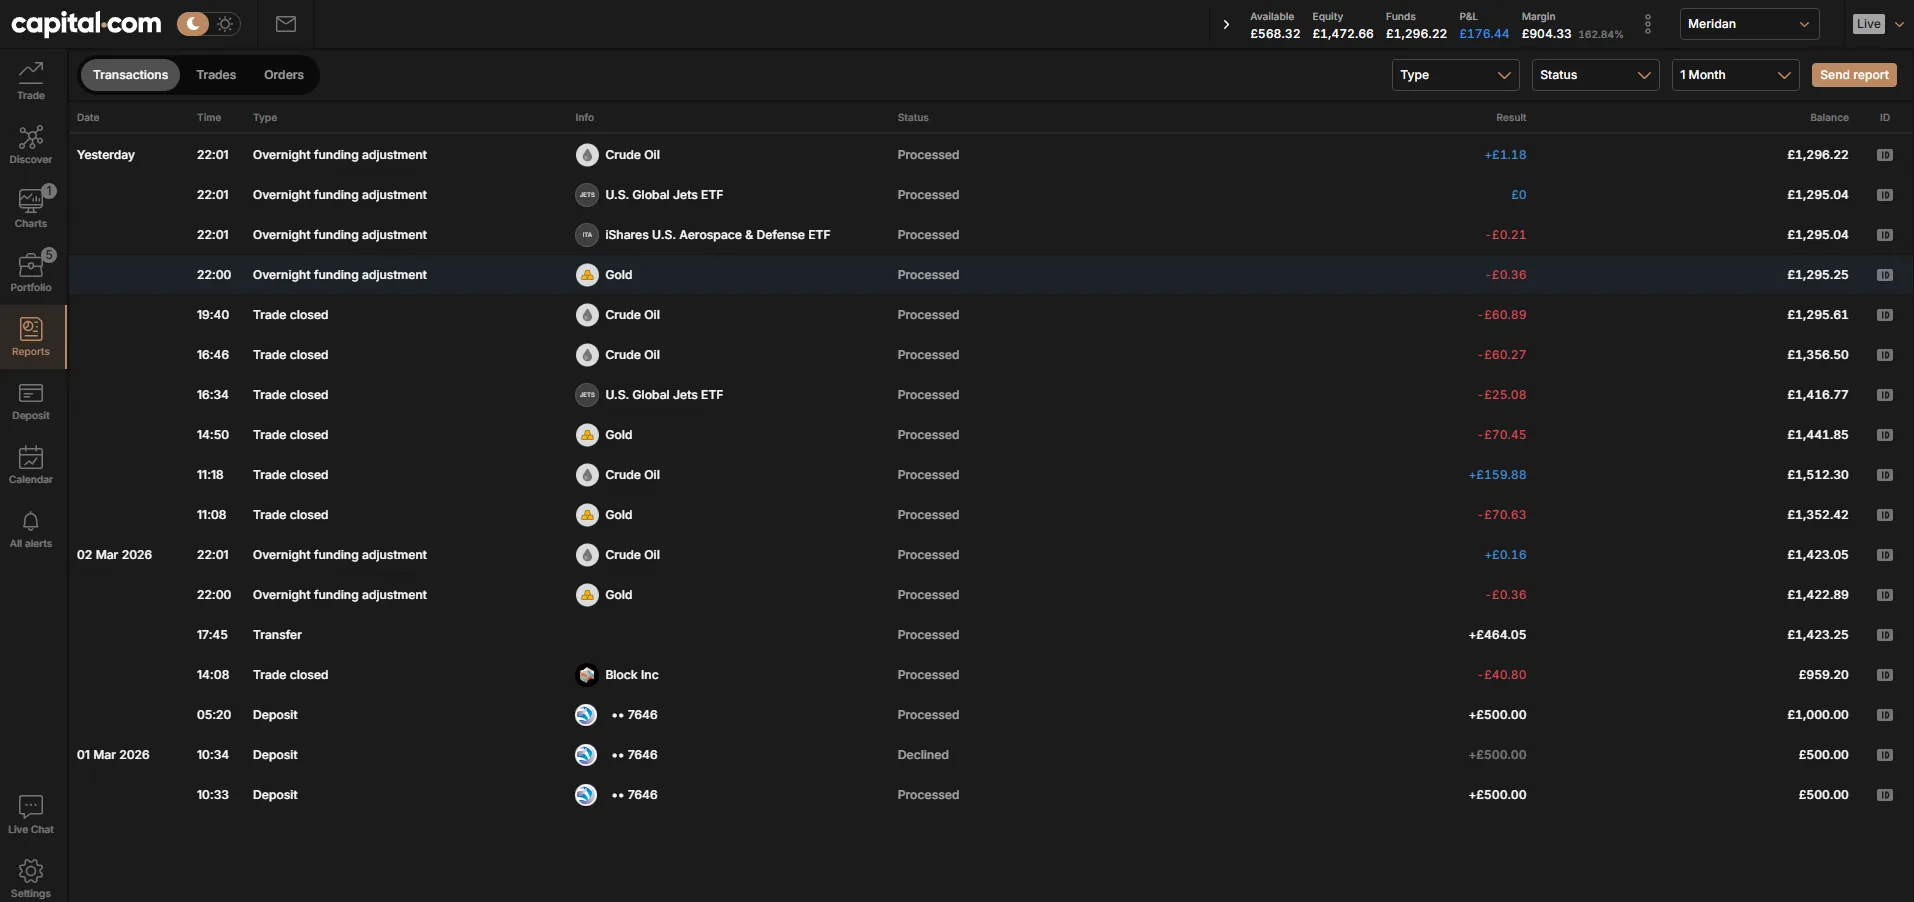This screenshot has height=902, width=1914.
Task: Switch to the Trades tab
Action: tap(216, 75)
